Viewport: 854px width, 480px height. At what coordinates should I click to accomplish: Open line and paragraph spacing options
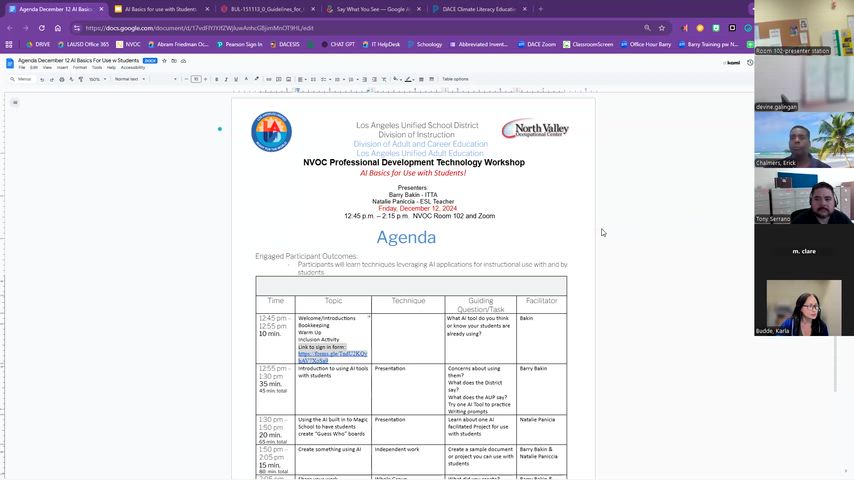click(313, 79)
